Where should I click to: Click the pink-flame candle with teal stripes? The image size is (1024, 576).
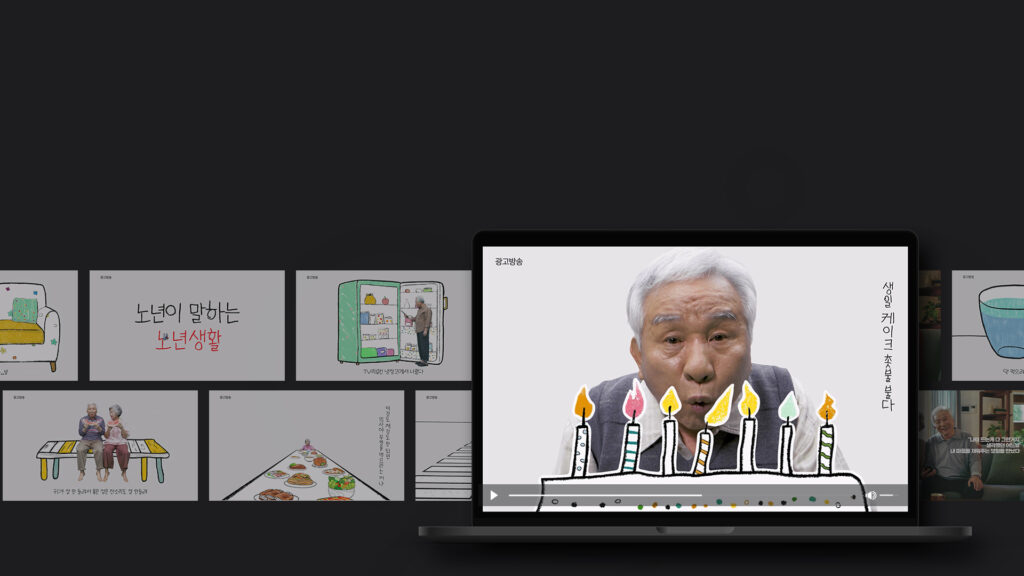point(632,432)
